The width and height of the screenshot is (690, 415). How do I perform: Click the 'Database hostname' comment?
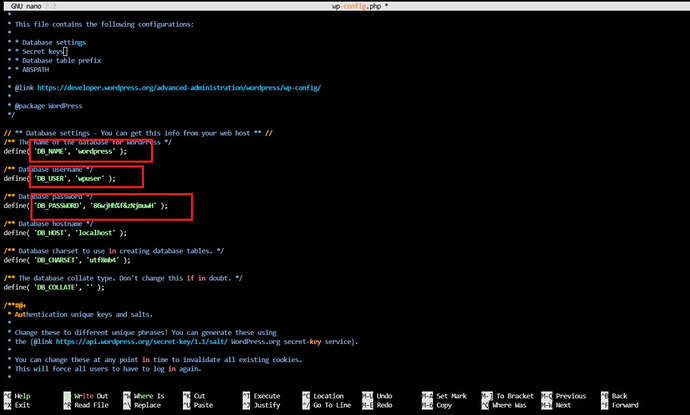click(x=48, y=224)
